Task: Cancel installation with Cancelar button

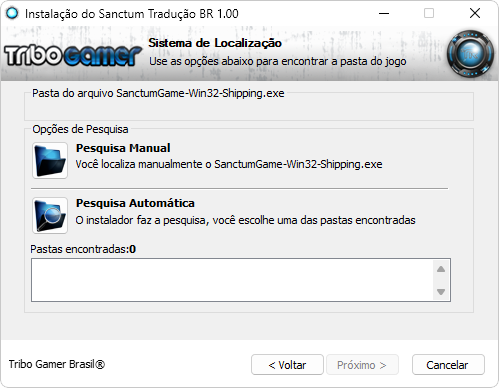Action: 448,365
